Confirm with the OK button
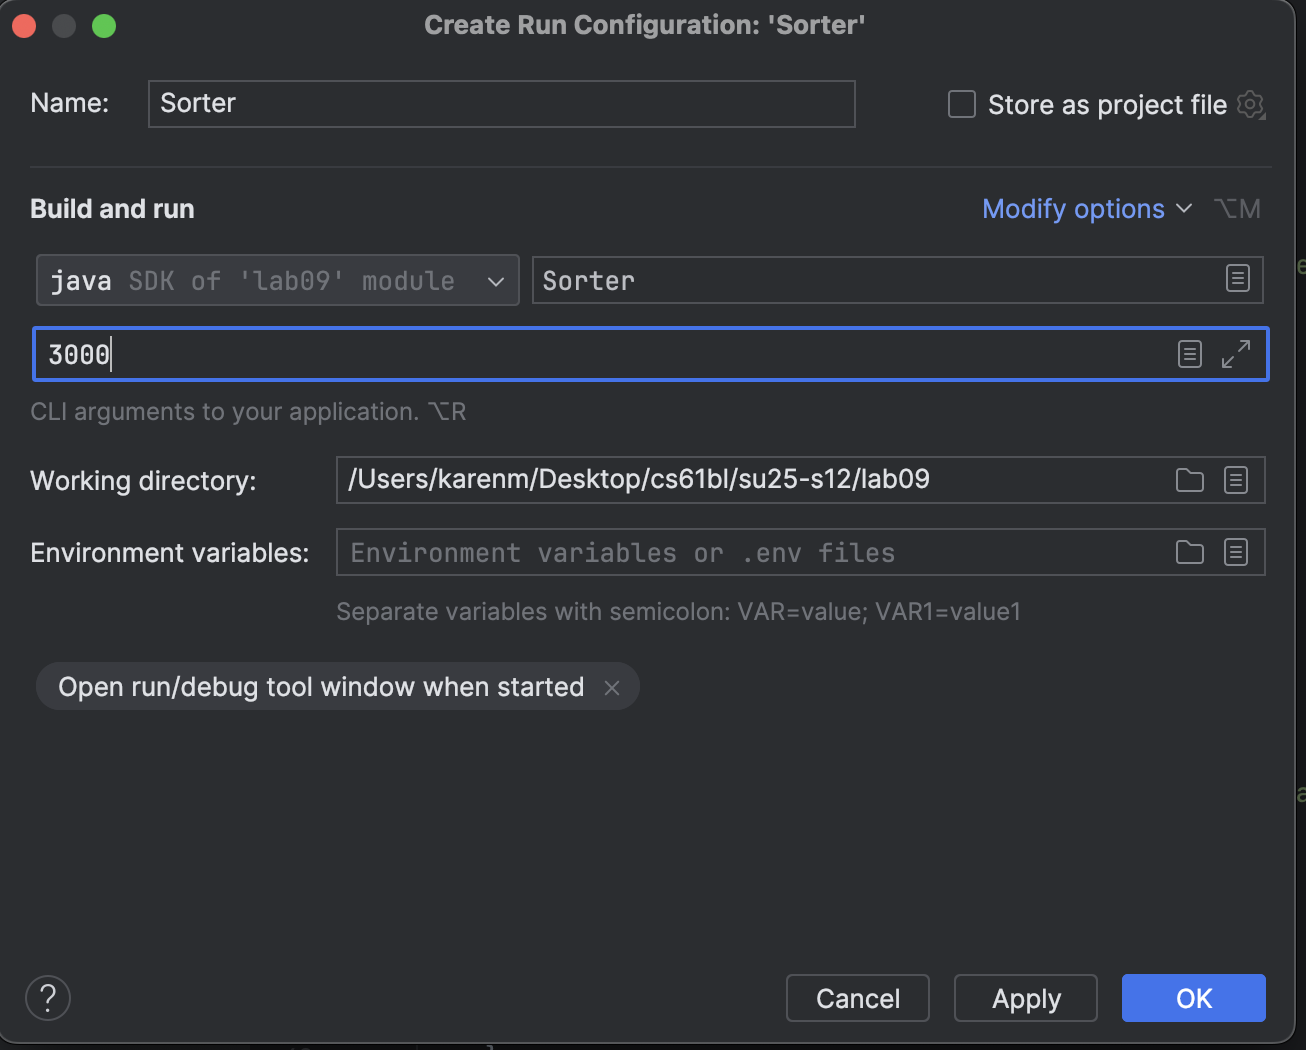The image size is (1306, 1050). [x=1193, y=997]
